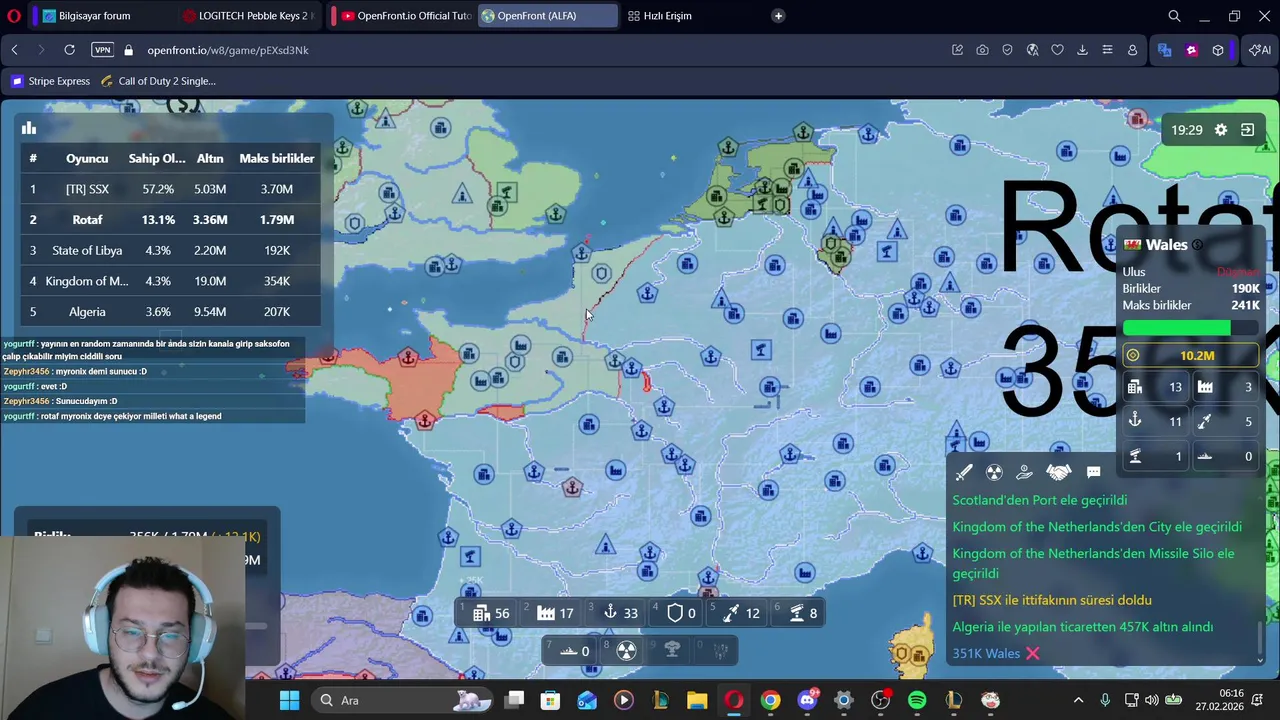Switch to OpenFront.io Official Tutorial tab

405,16
